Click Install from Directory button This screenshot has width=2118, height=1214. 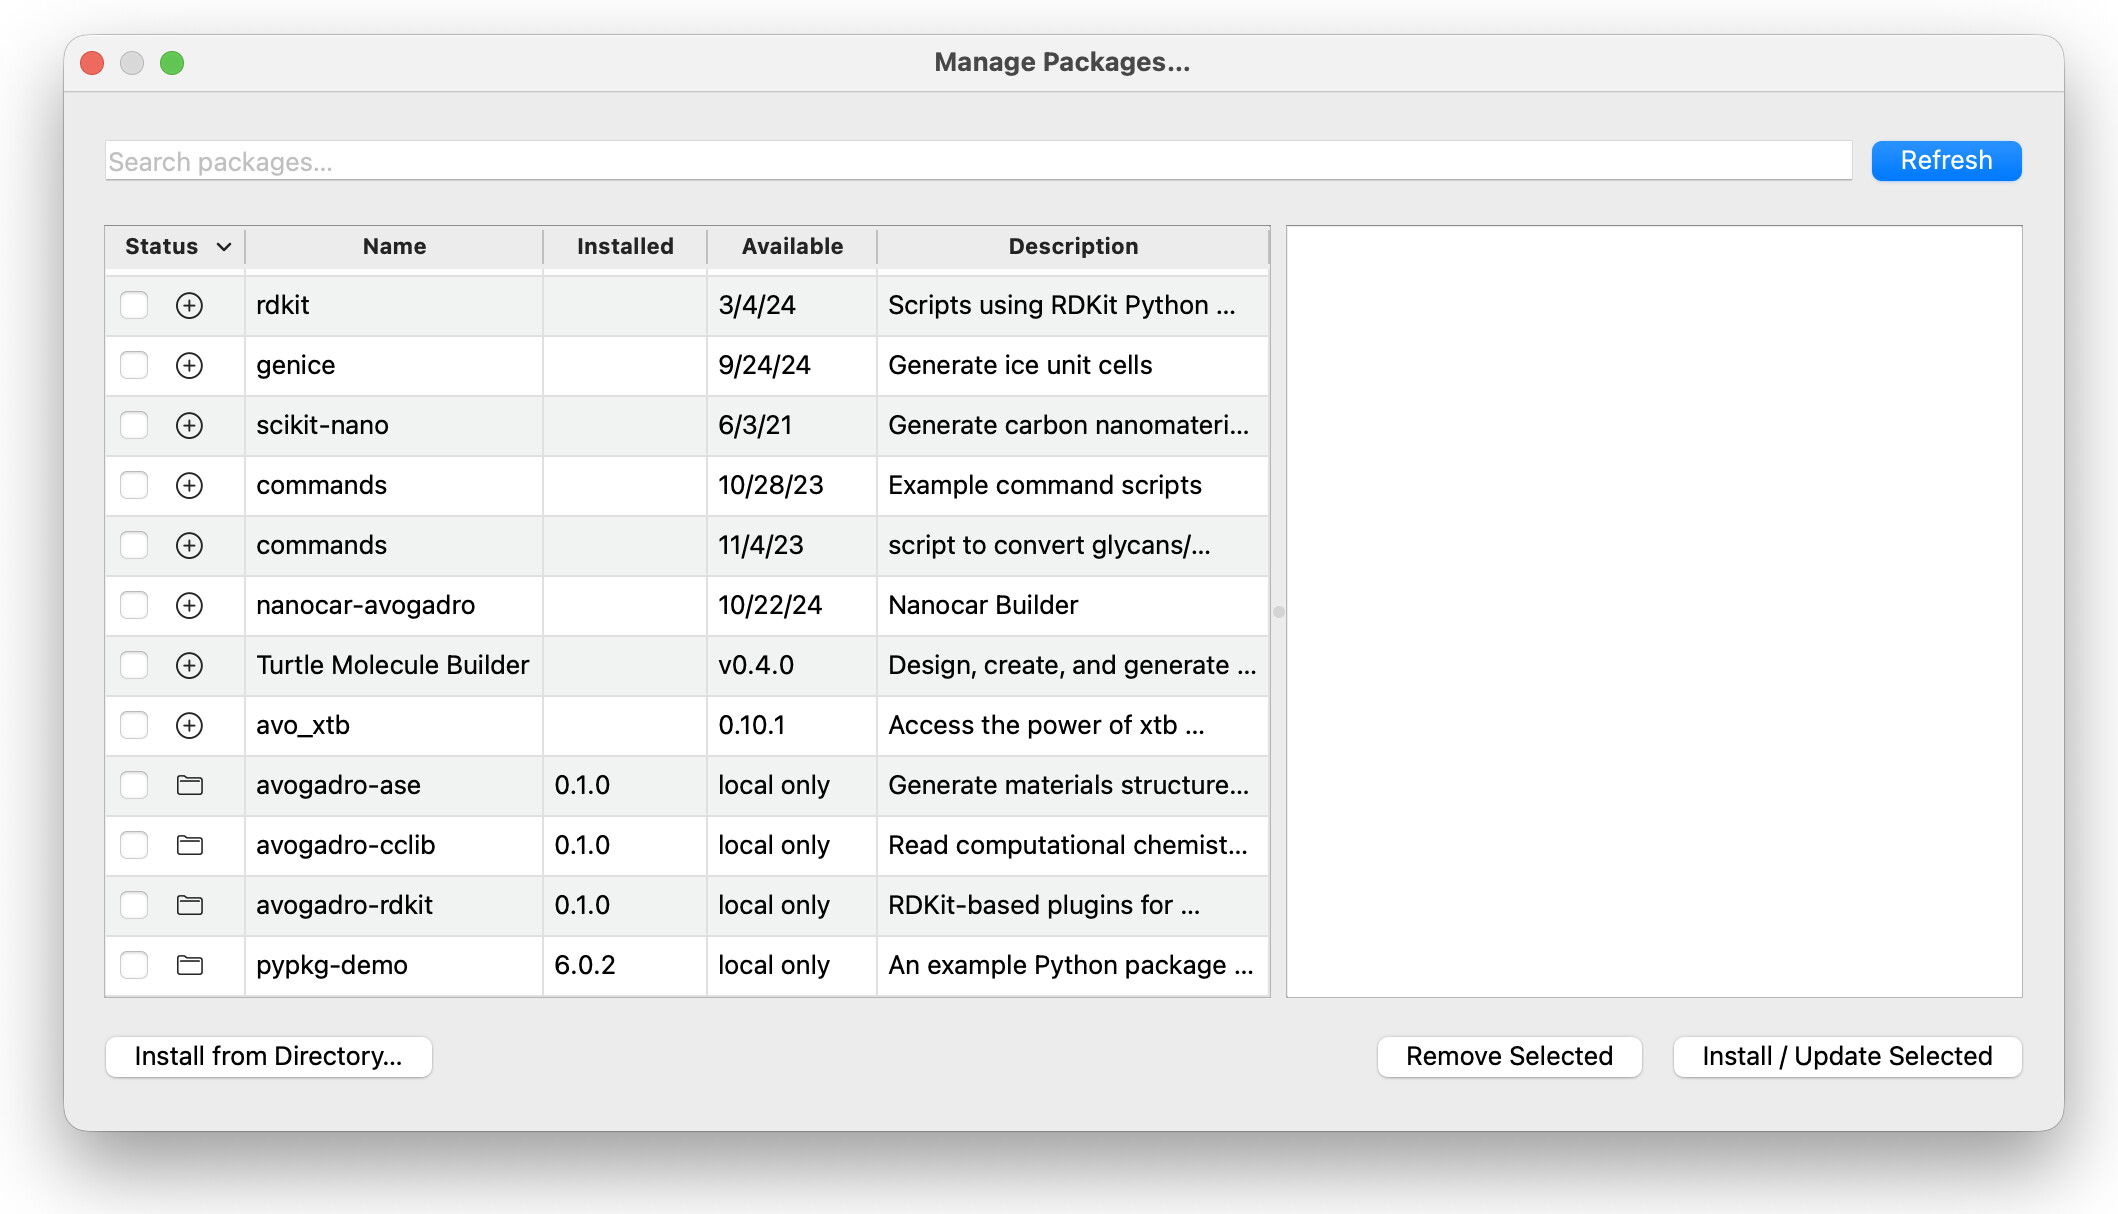tap(268, 1056)
